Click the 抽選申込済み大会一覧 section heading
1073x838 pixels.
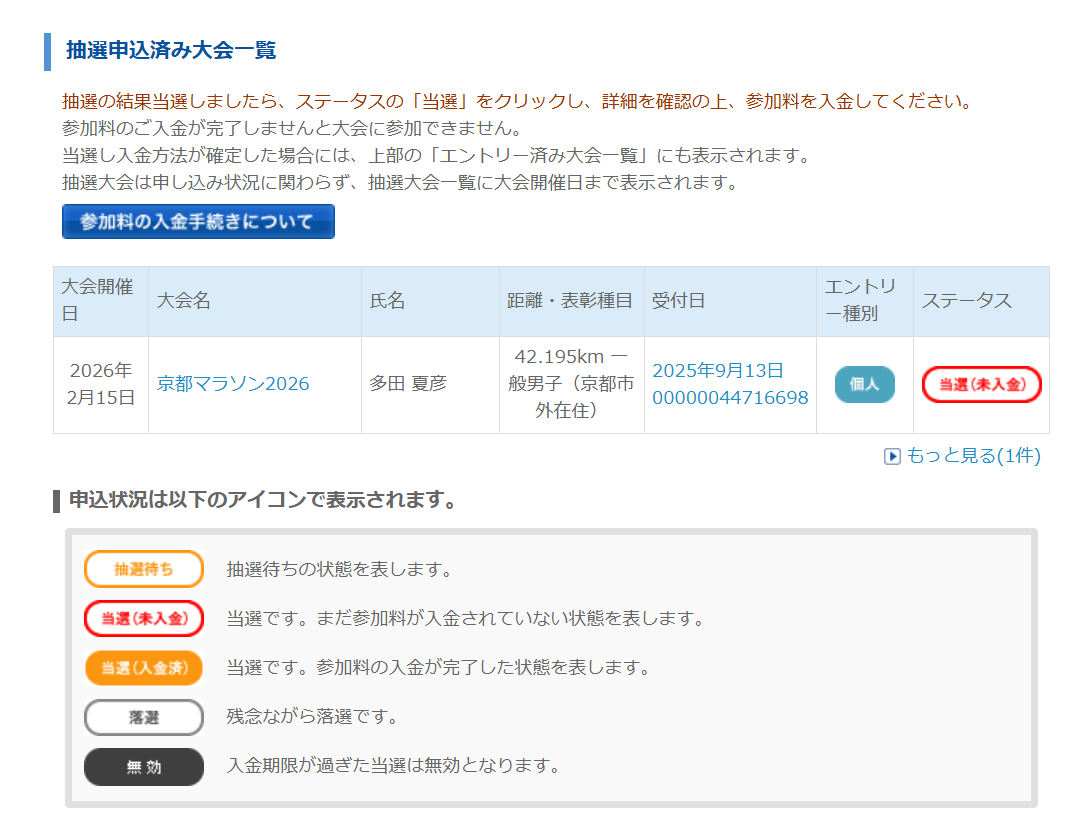point(171,50)
